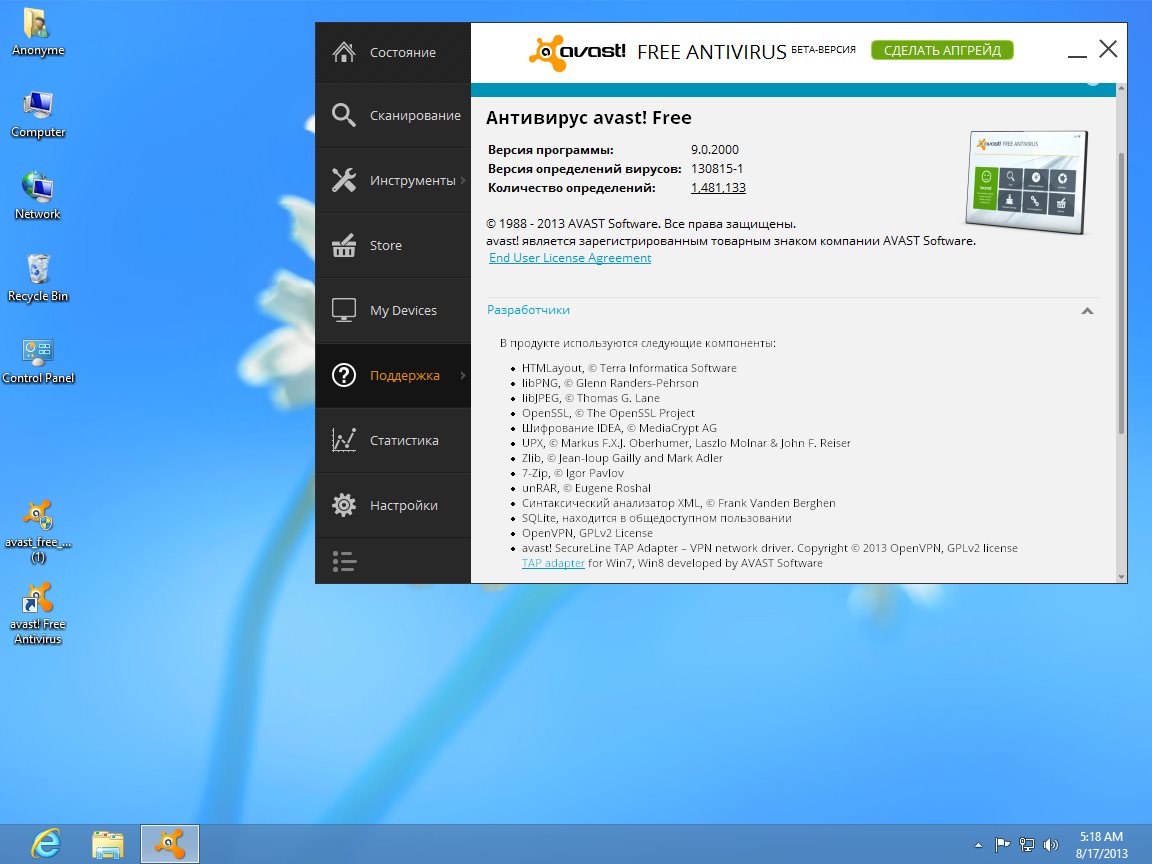The width and height of the screenshot is (1152, 864).
Task: Click the chart icon beside Статистика
Action: click(343, 440)
